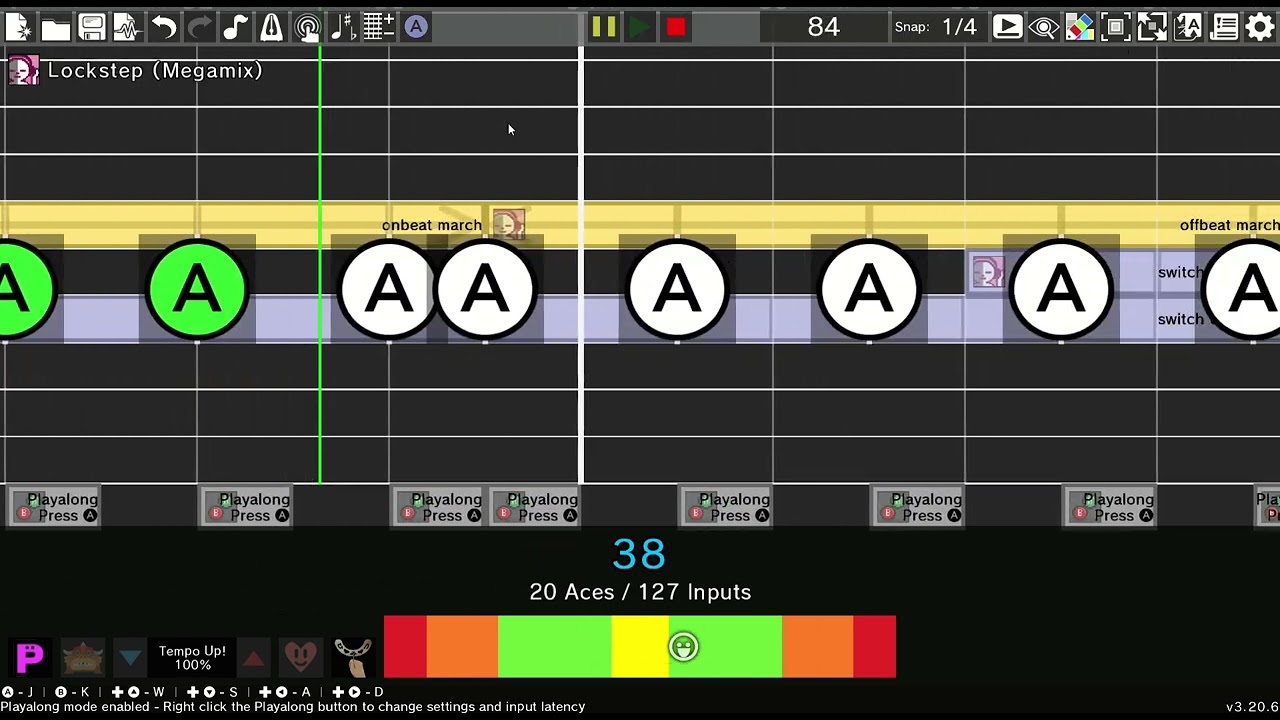Click the pink P button icon

(x=30, y=657)
